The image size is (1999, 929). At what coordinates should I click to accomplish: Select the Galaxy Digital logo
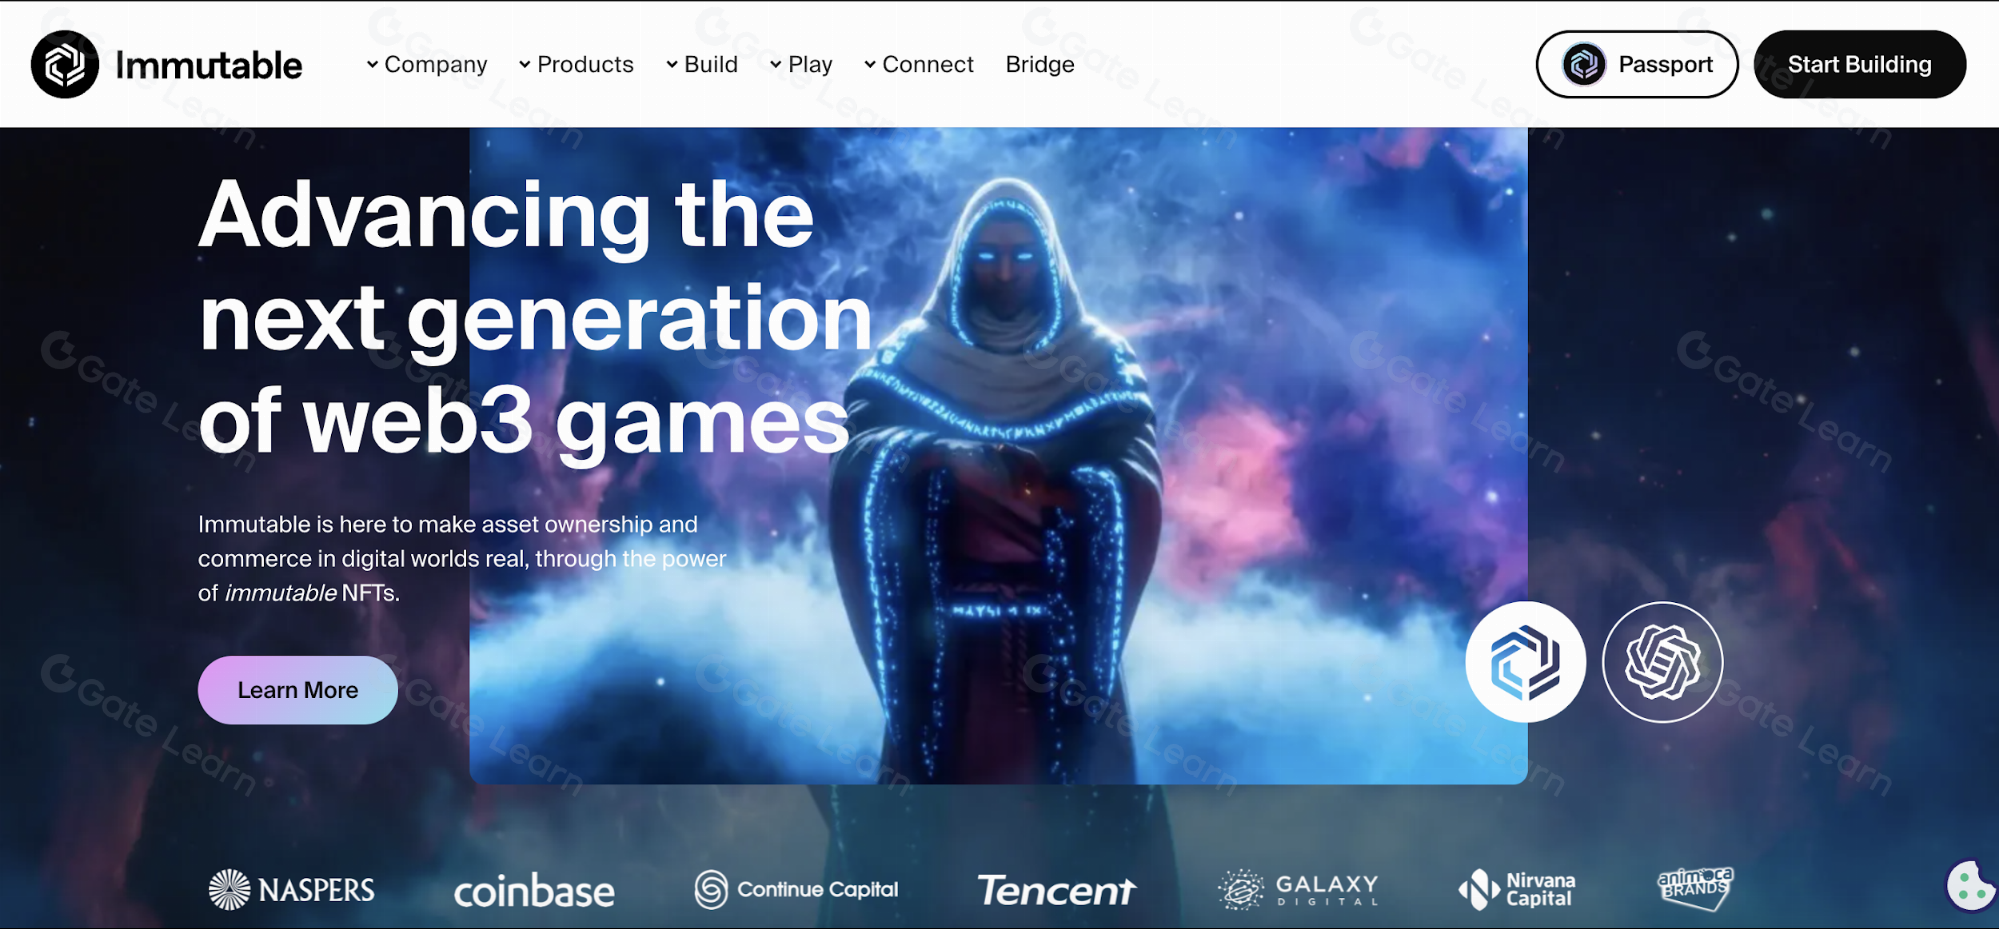(x=1298, y=889)
